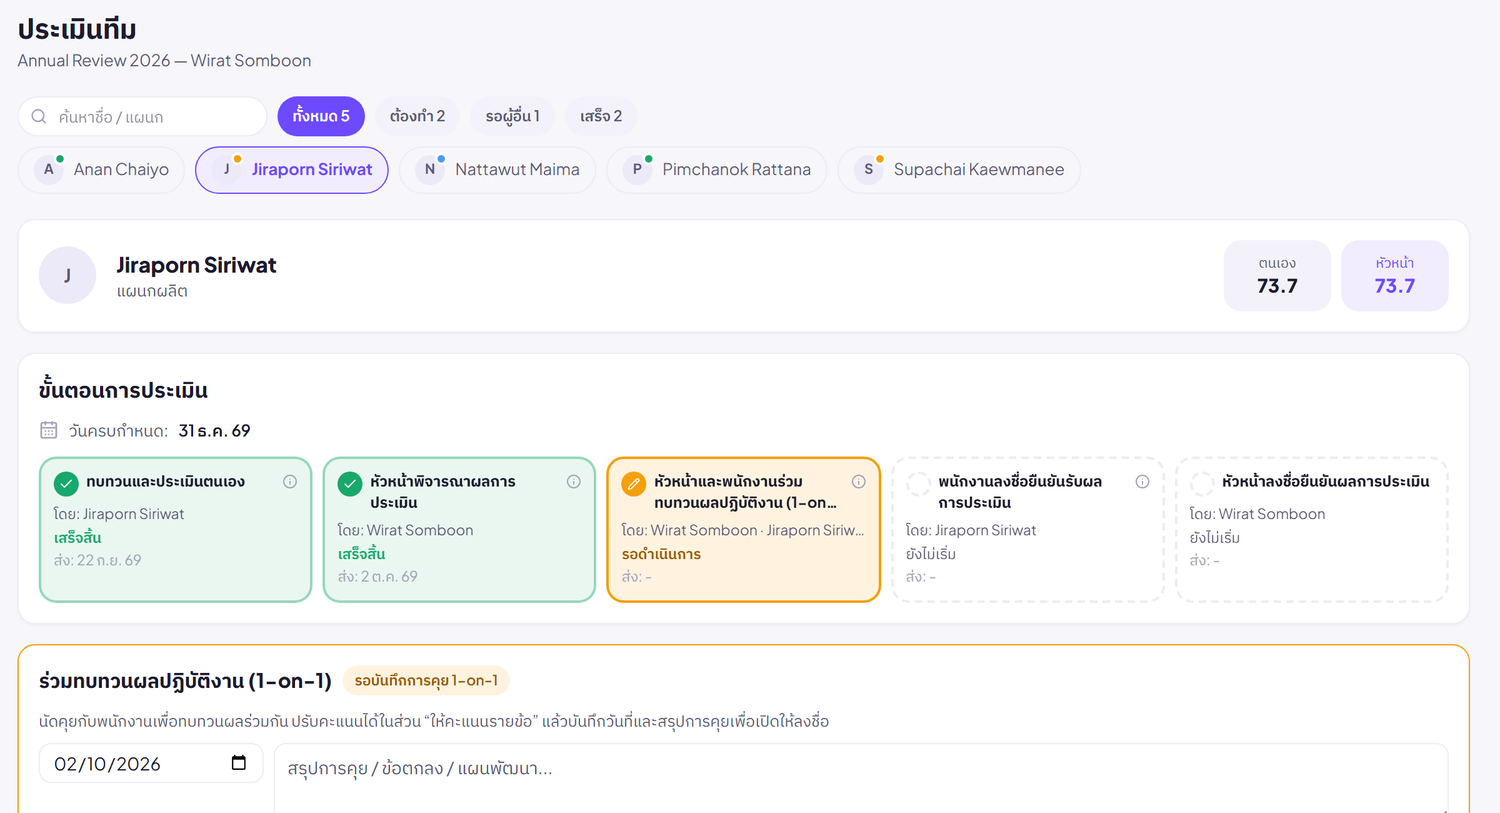Open Nattawut Maima's evaluation
This screenshot has width=1500, height=813.
[x=497, y=170]
